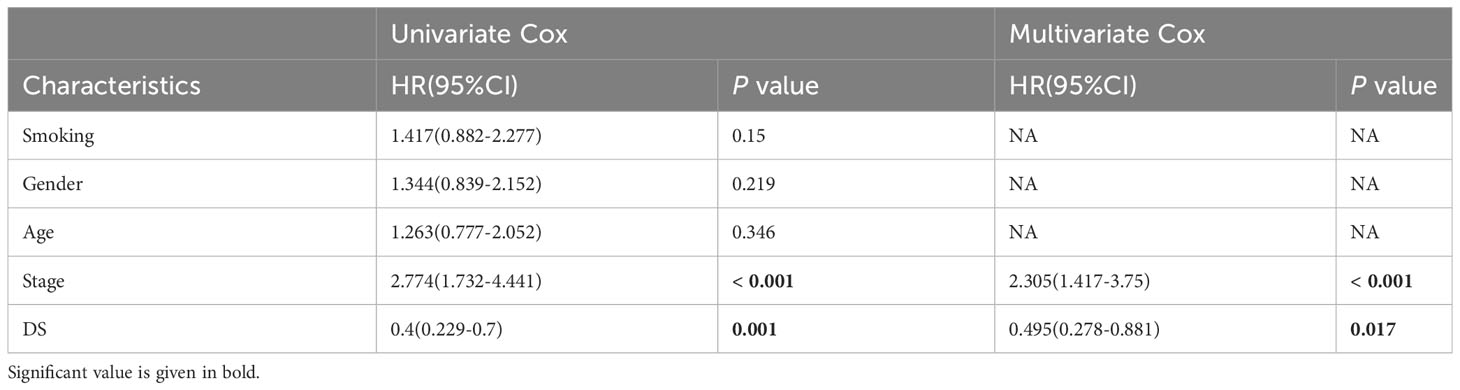This screenshot has width=1460, height=390.
Task: Click the Age row label
Action: [x=39, y=233]
